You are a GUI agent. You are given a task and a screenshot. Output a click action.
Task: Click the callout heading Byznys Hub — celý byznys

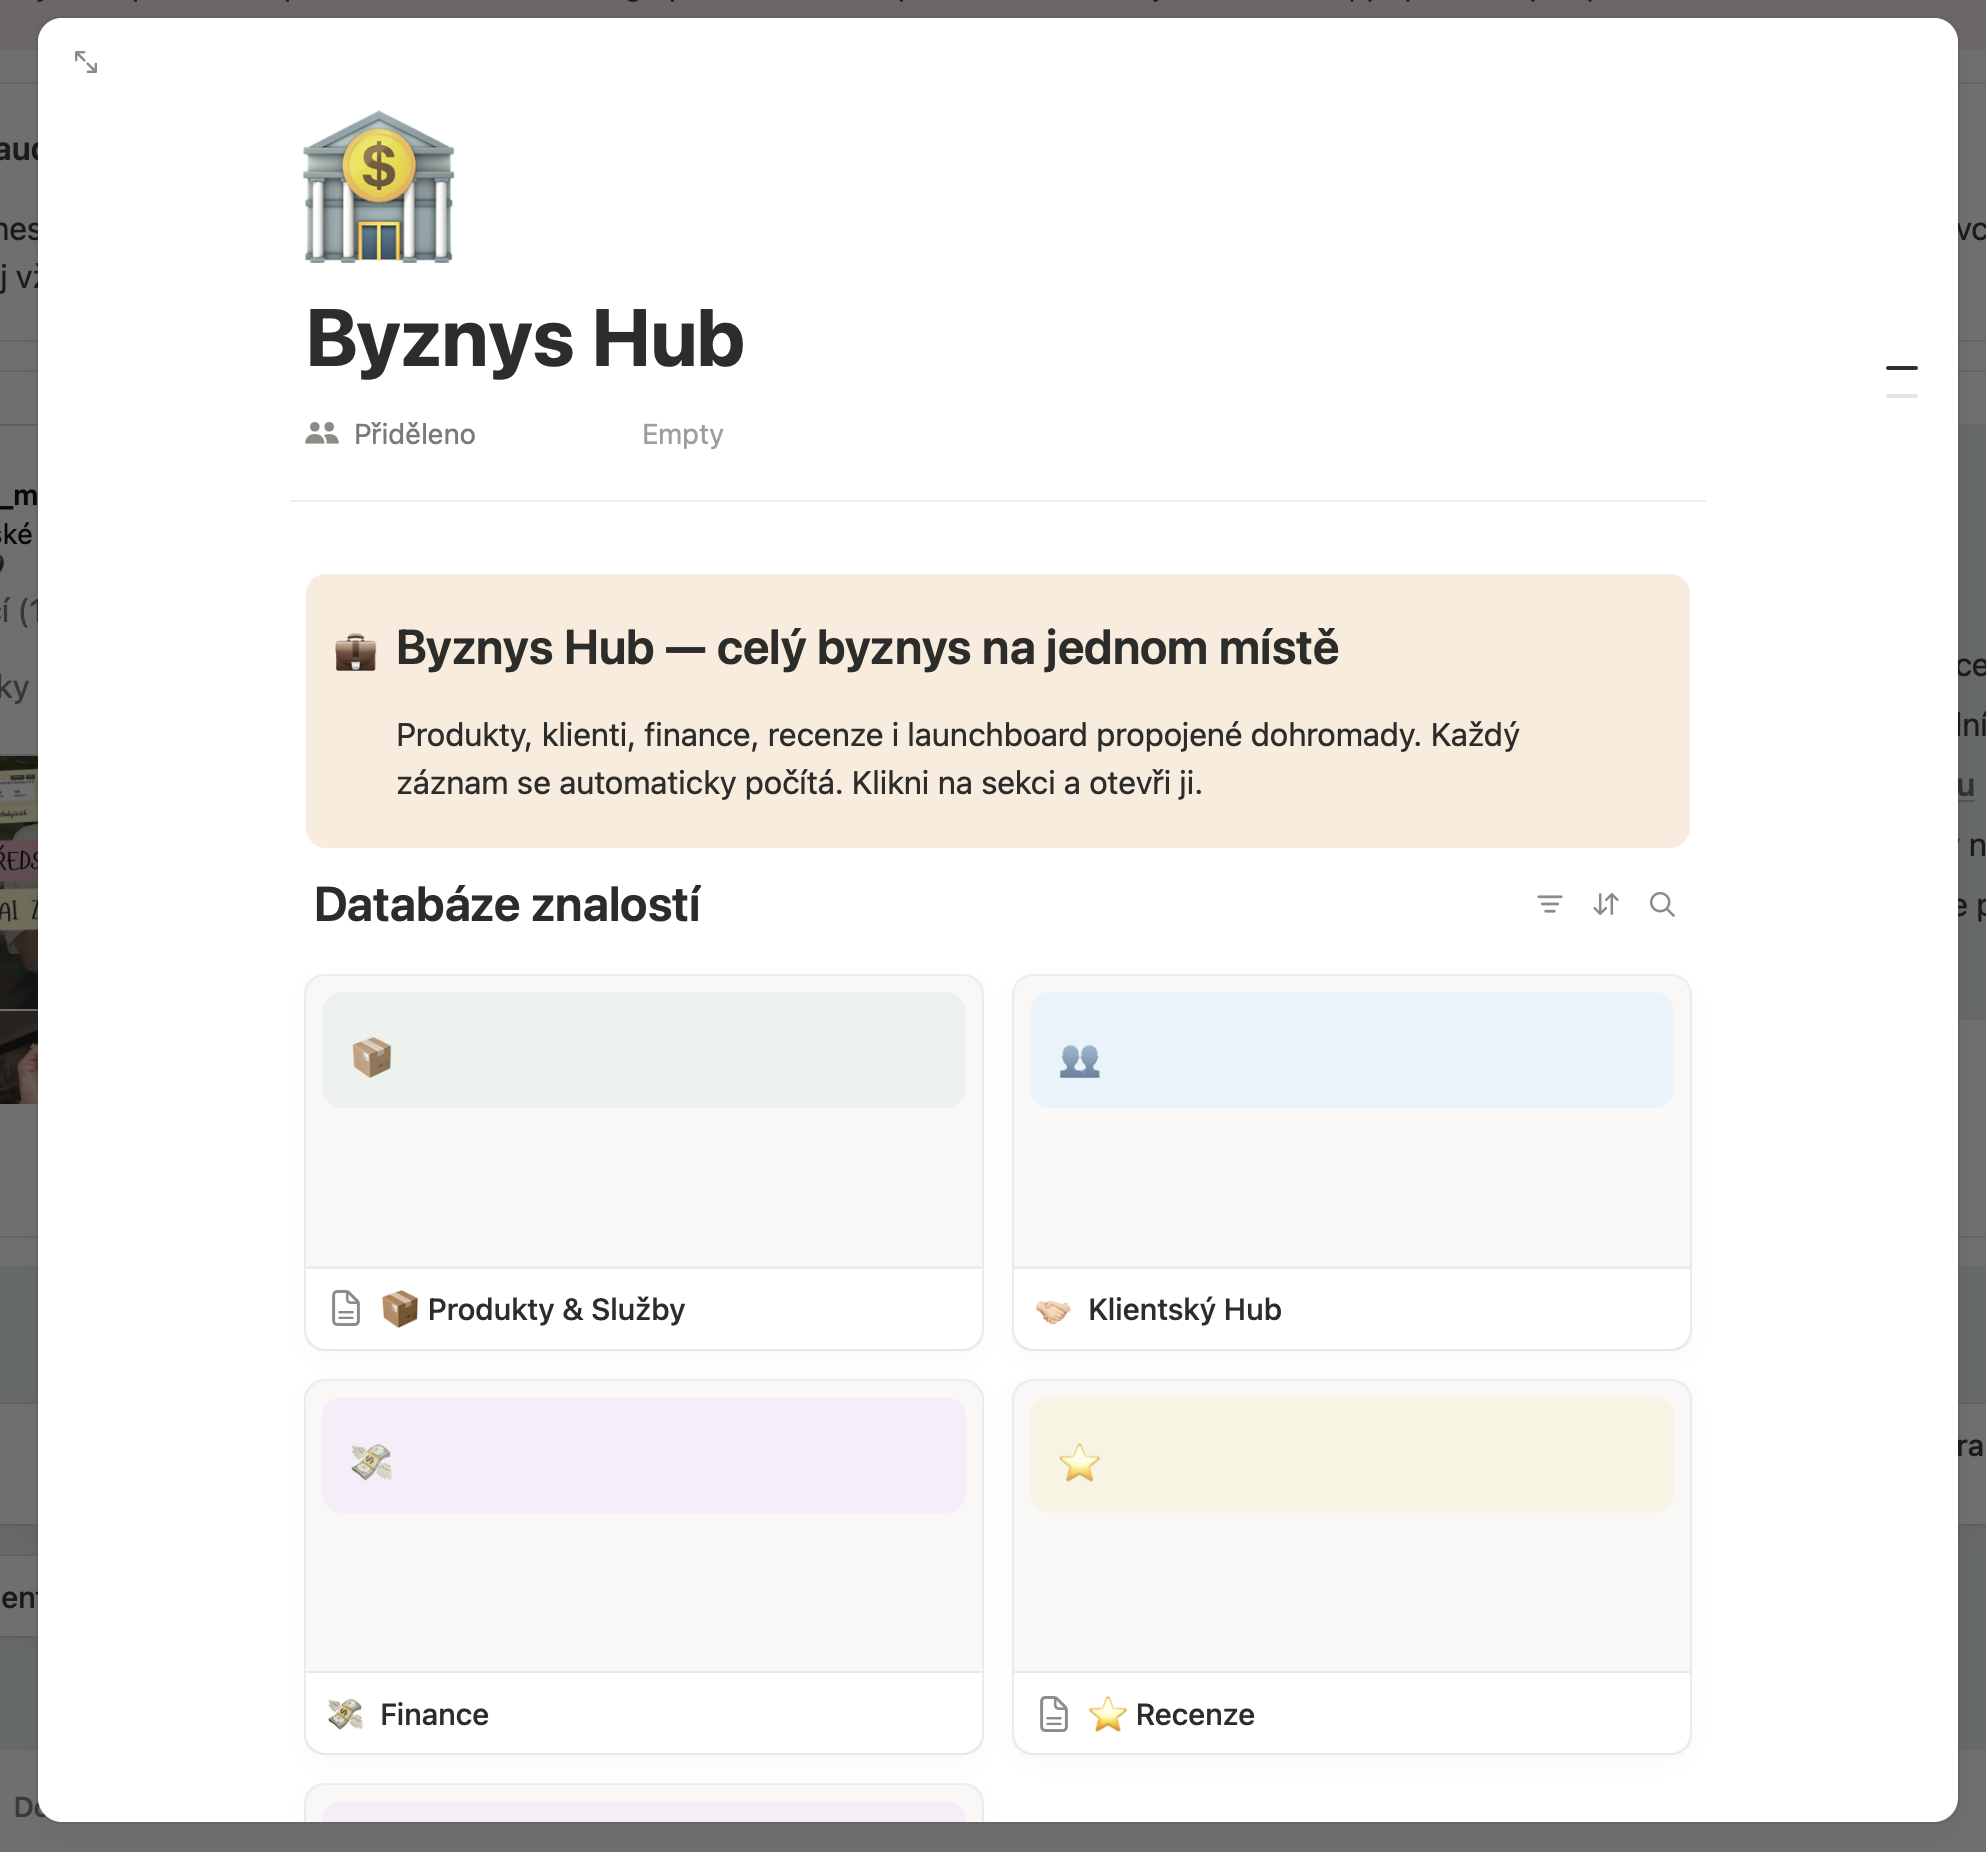[867, 648]
